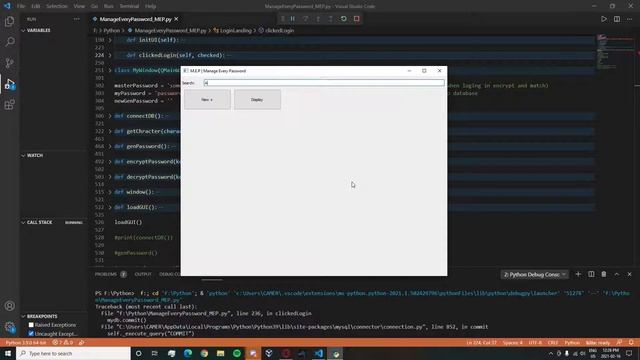The image size is (640, 360).
Task: Close the terminal panel
Action: point(629,274)
